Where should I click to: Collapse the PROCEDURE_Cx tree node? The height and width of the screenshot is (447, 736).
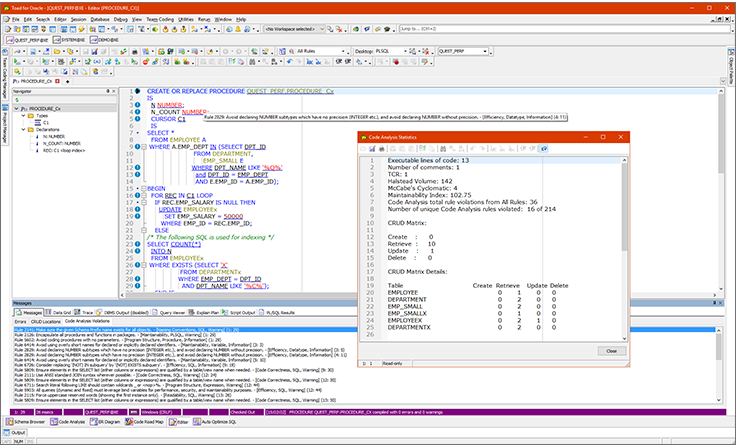16,108
